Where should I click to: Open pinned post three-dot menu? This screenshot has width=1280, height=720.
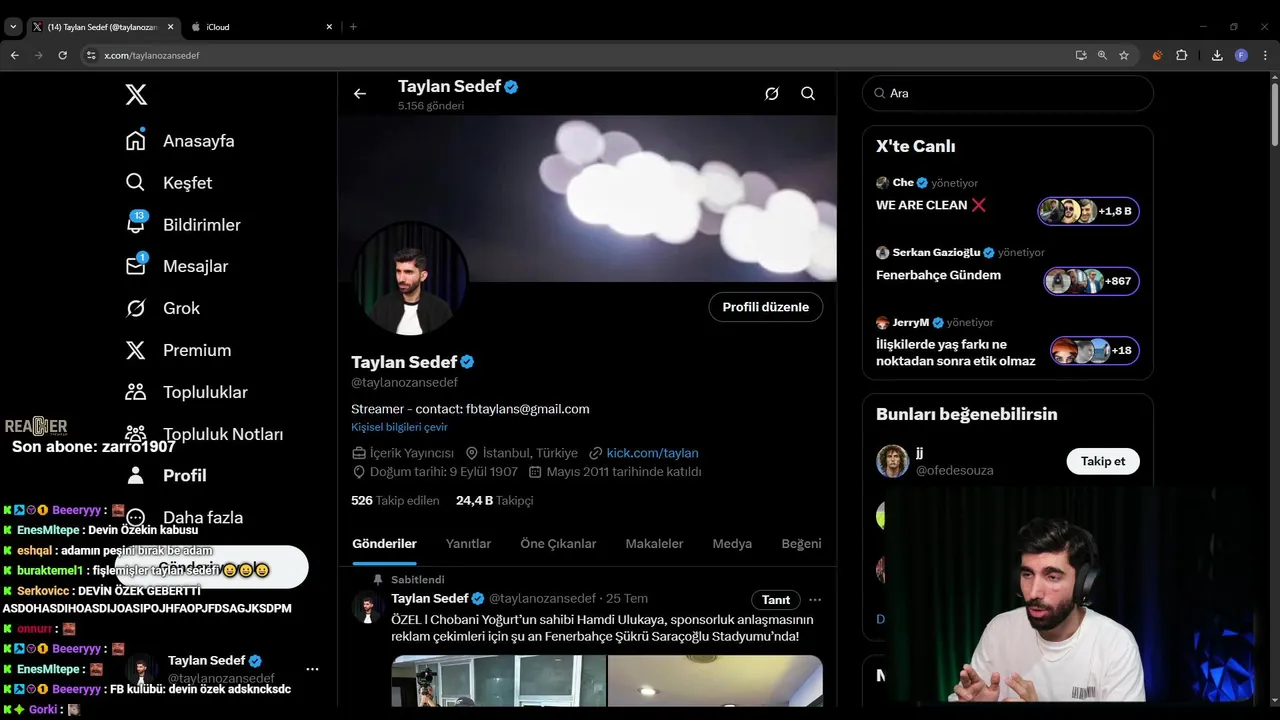click(x=815, y=600)
